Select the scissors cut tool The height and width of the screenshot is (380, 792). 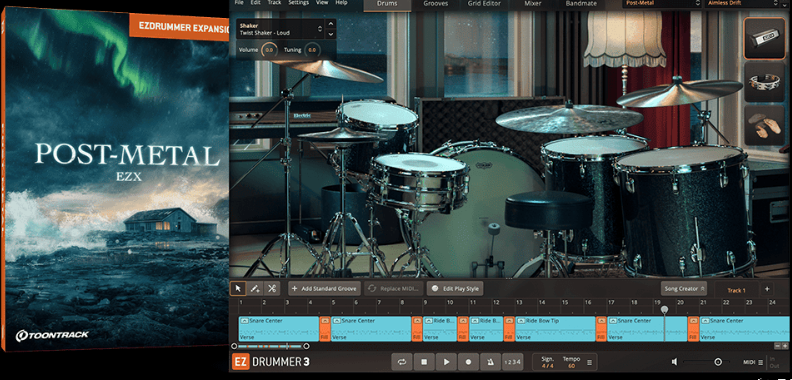coord(272,289)
